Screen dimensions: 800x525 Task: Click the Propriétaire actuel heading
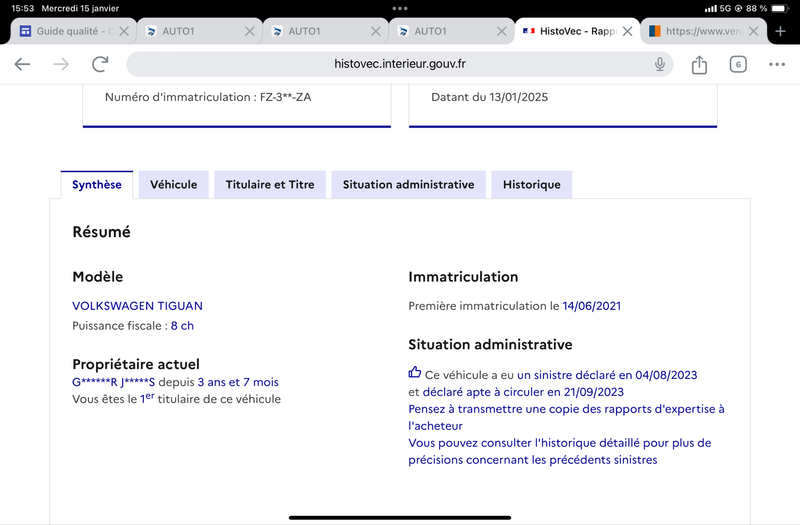click(x=136, y=364)
